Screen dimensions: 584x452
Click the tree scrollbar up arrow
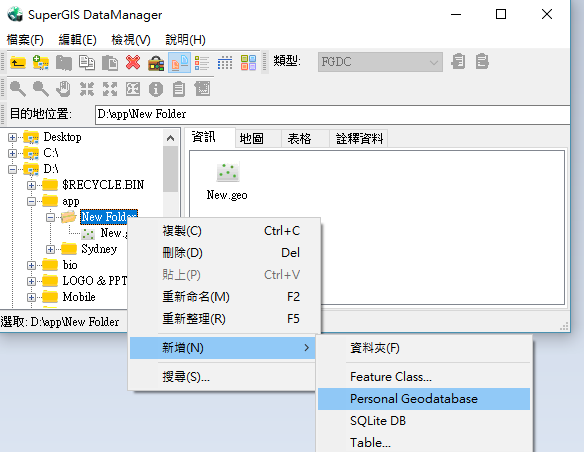(x=171, y=138)
